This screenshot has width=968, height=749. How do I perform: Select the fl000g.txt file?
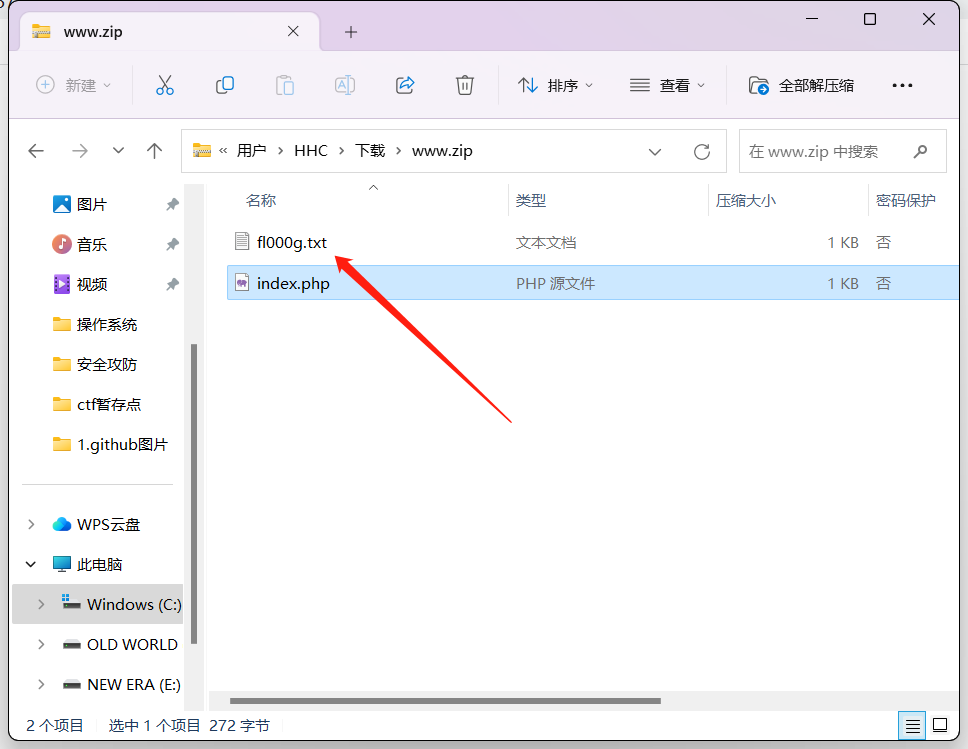[x=289, y=241]
